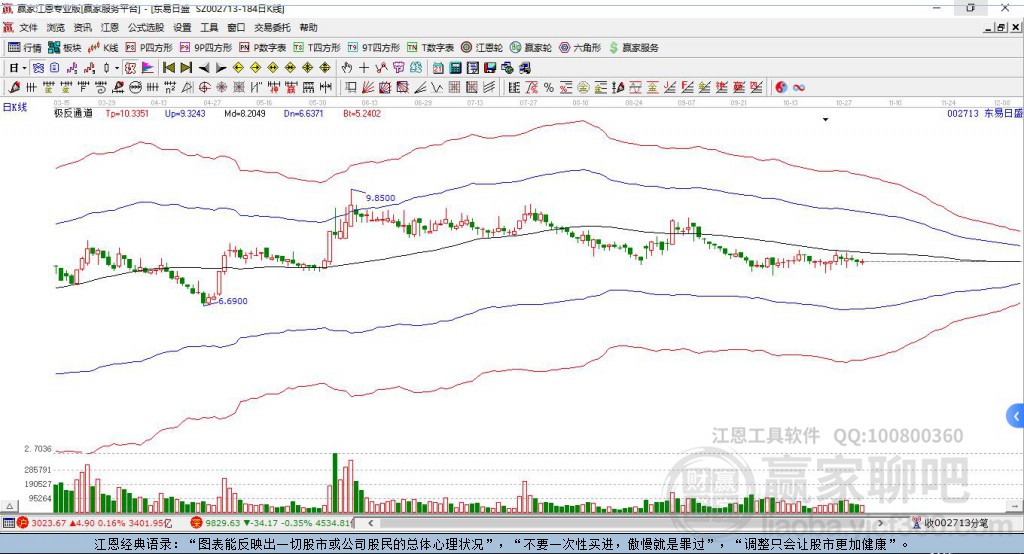Image resolution: width=1024 pixels, height=554 pixels.
Task: Open the 江恩轮 Gann wheel
Action: [x=482, y=48]
